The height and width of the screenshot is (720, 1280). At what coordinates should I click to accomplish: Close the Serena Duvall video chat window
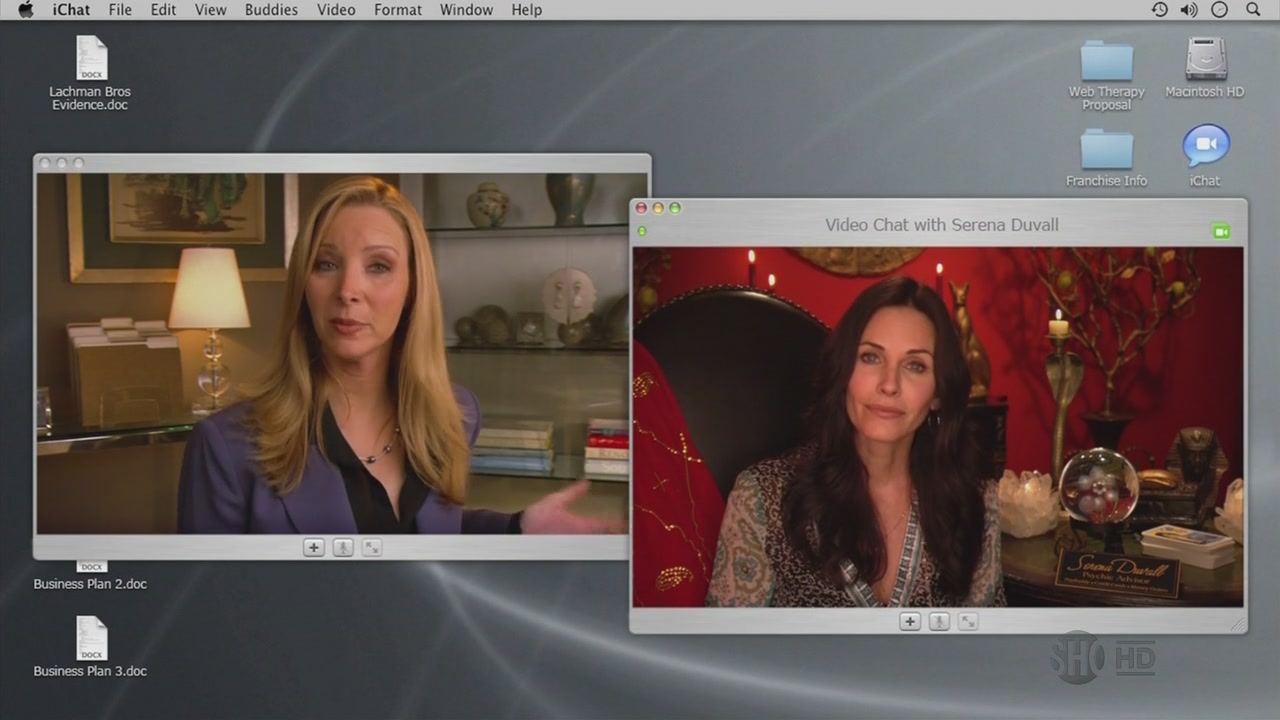tap(642, 208)
